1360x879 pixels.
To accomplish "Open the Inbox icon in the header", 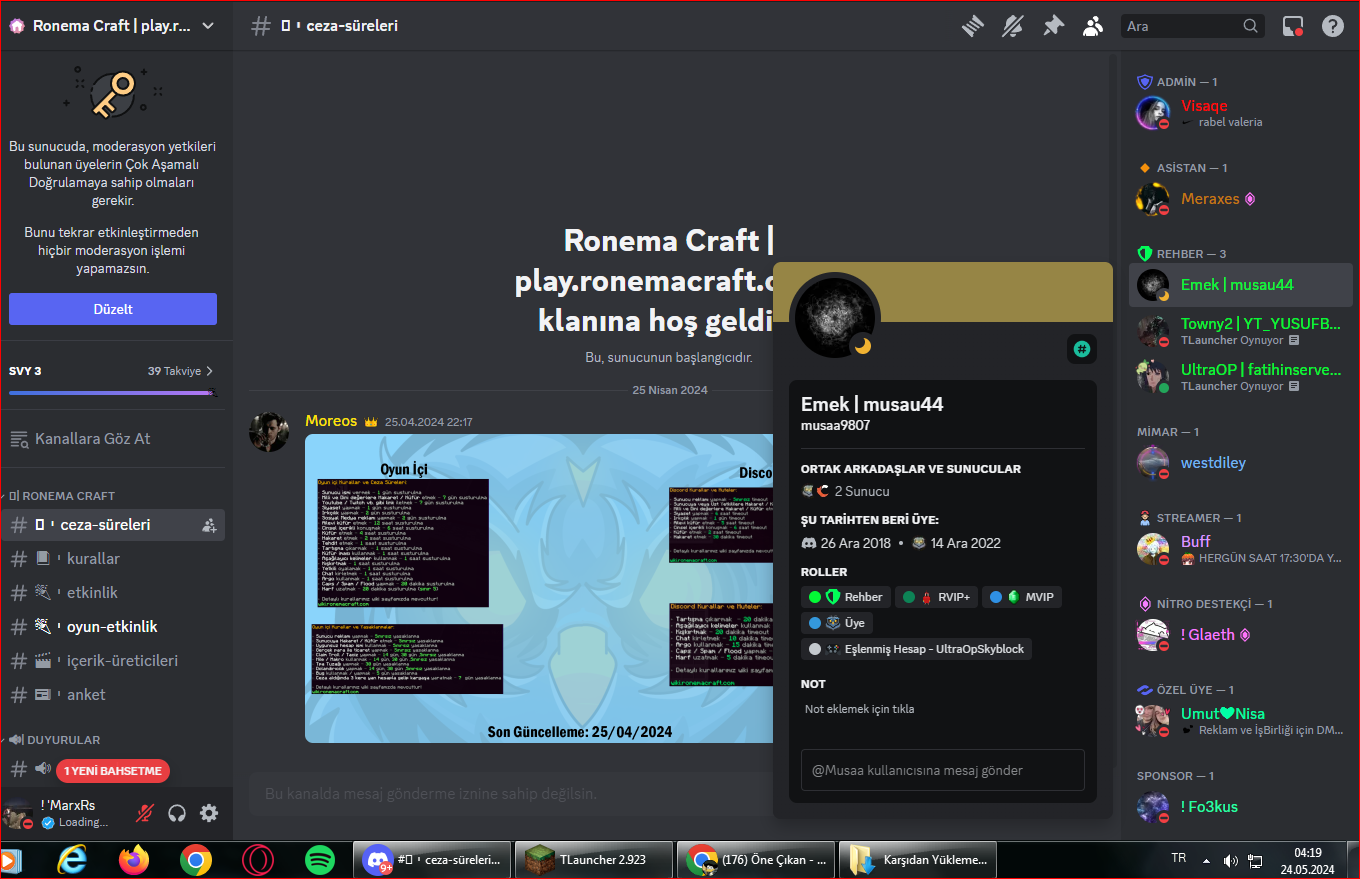I will click(x=1293, y=26).
